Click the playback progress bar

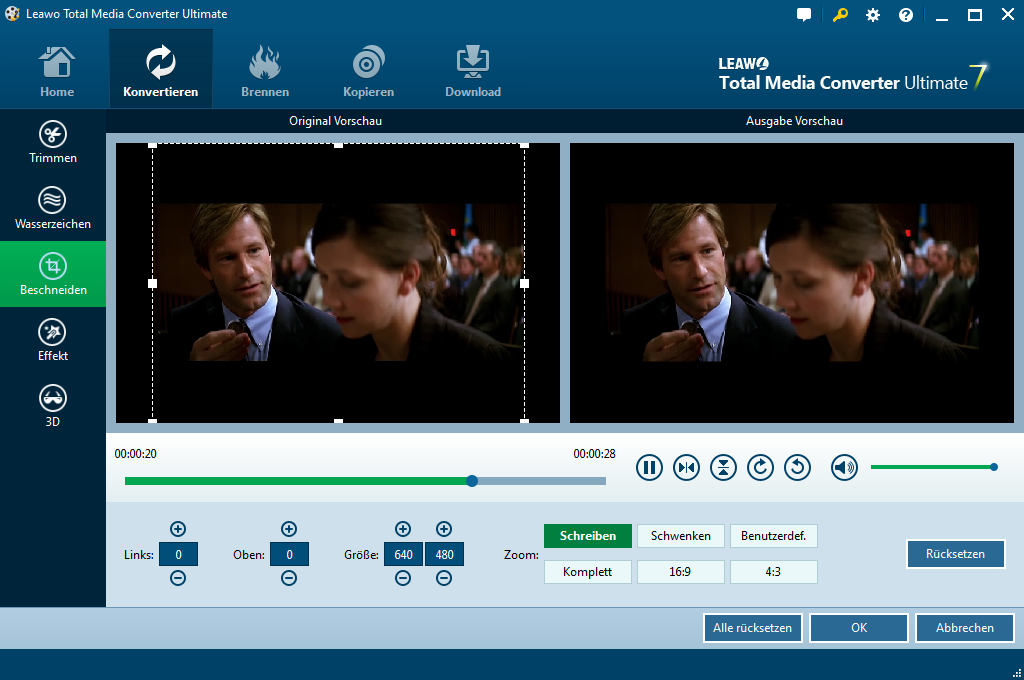coord(365,481)
